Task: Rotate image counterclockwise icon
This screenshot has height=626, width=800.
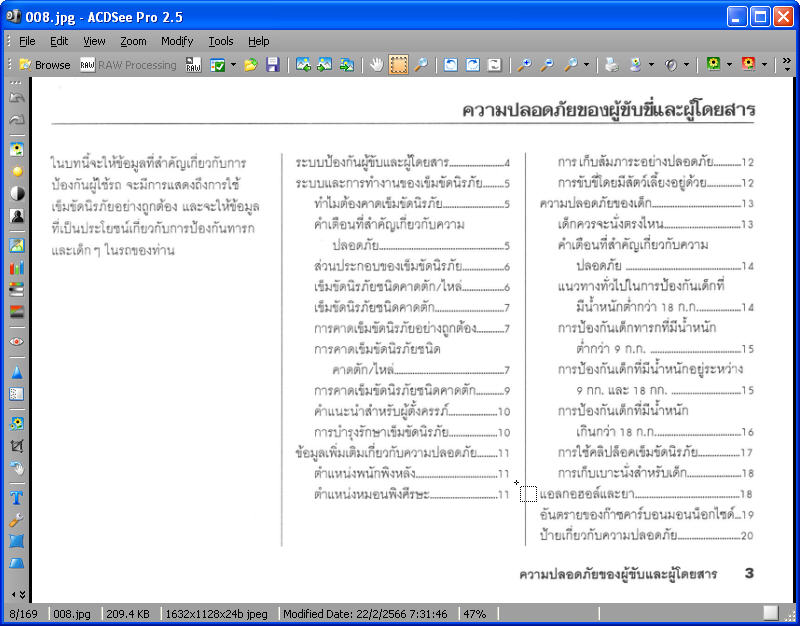Action: [x=451, y=65]
